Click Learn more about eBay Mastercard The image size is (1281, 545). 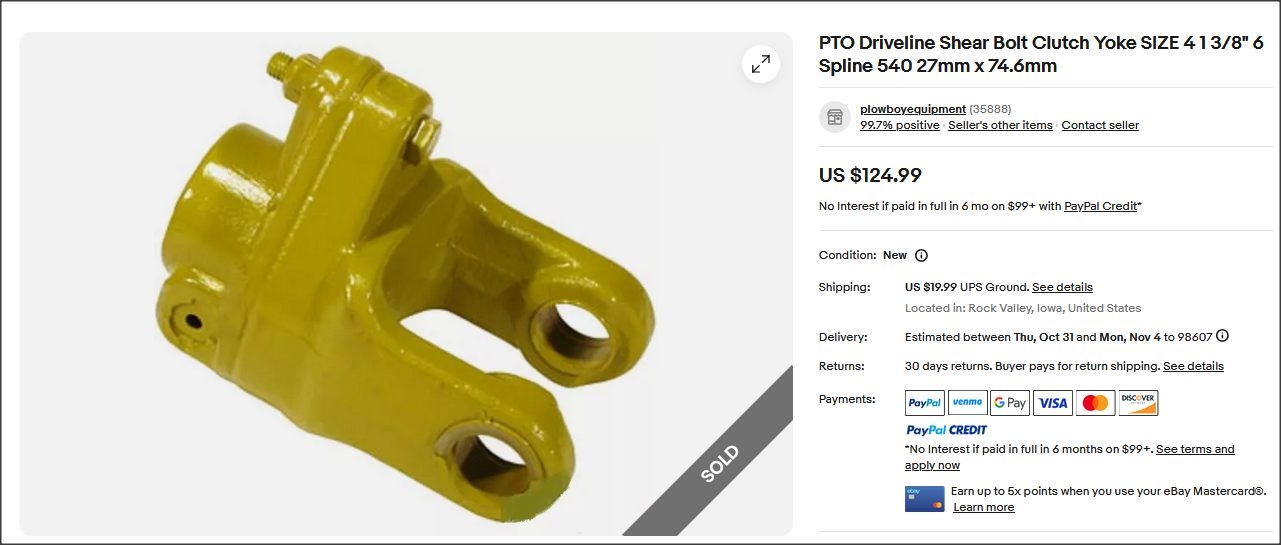coord(983,507)
